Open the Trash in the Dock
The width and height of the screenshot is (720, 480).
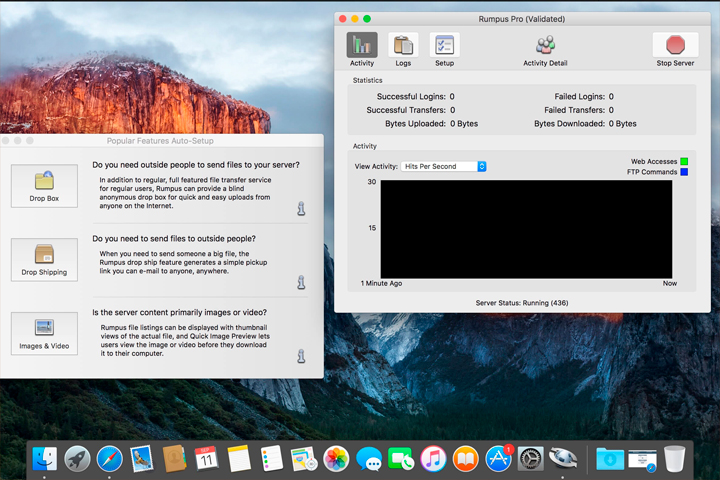click(x=674, y=458)
